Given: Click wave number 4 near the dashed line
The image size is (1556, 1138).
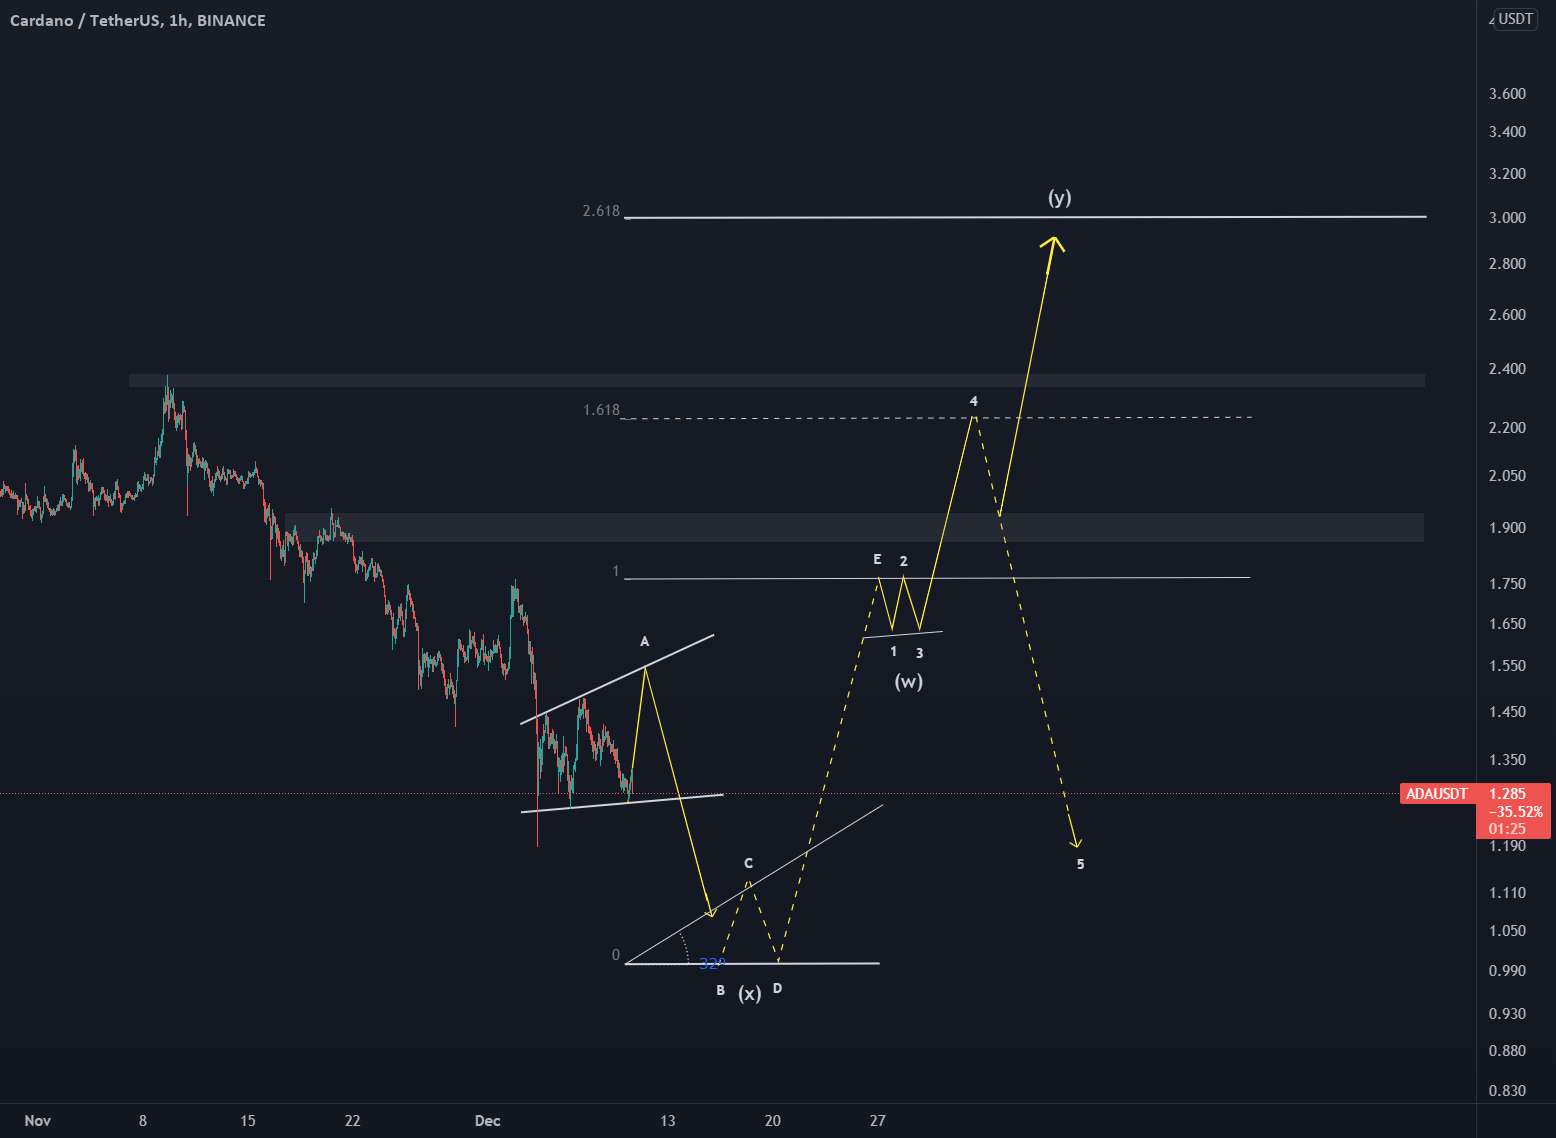Looking at the screenshot, I should tap(973, 401).
